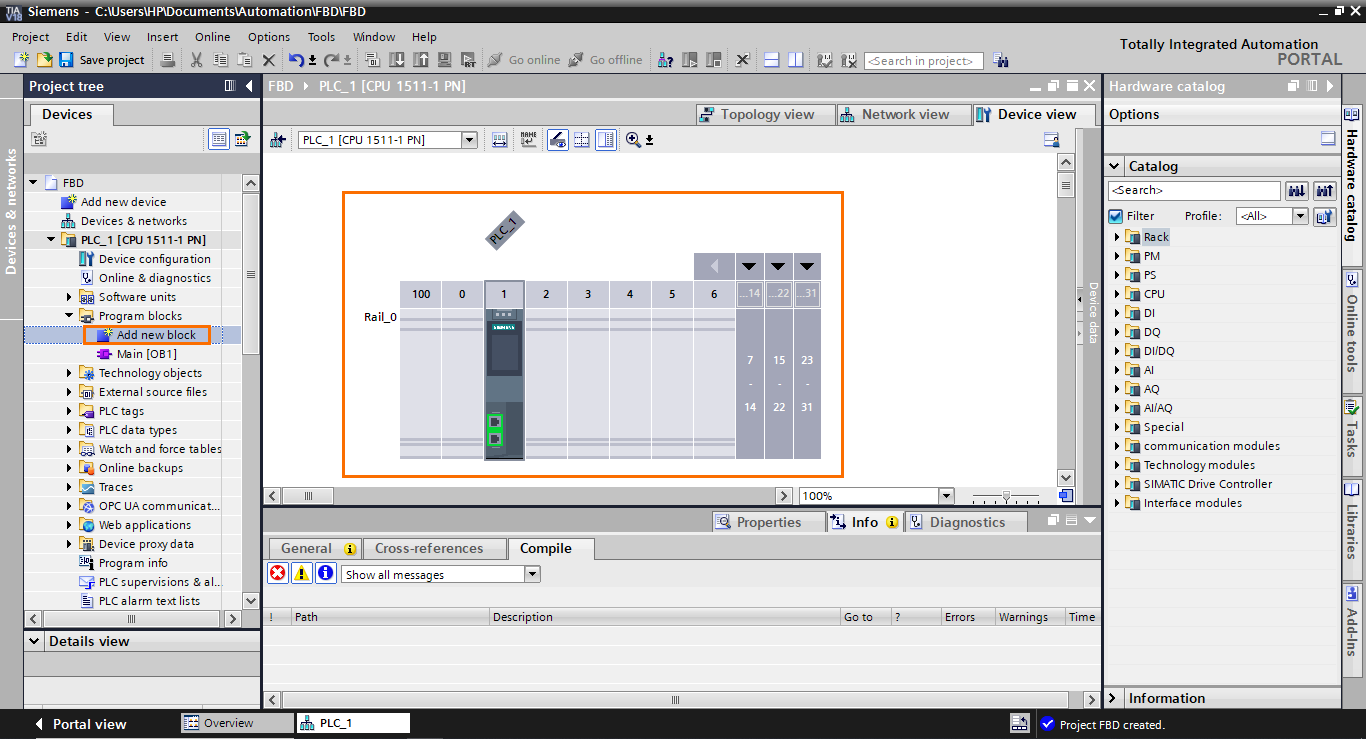Open the Project menu
Image resolution: width=1366 pixels, height=739 pixels.
tap(31, 37)
